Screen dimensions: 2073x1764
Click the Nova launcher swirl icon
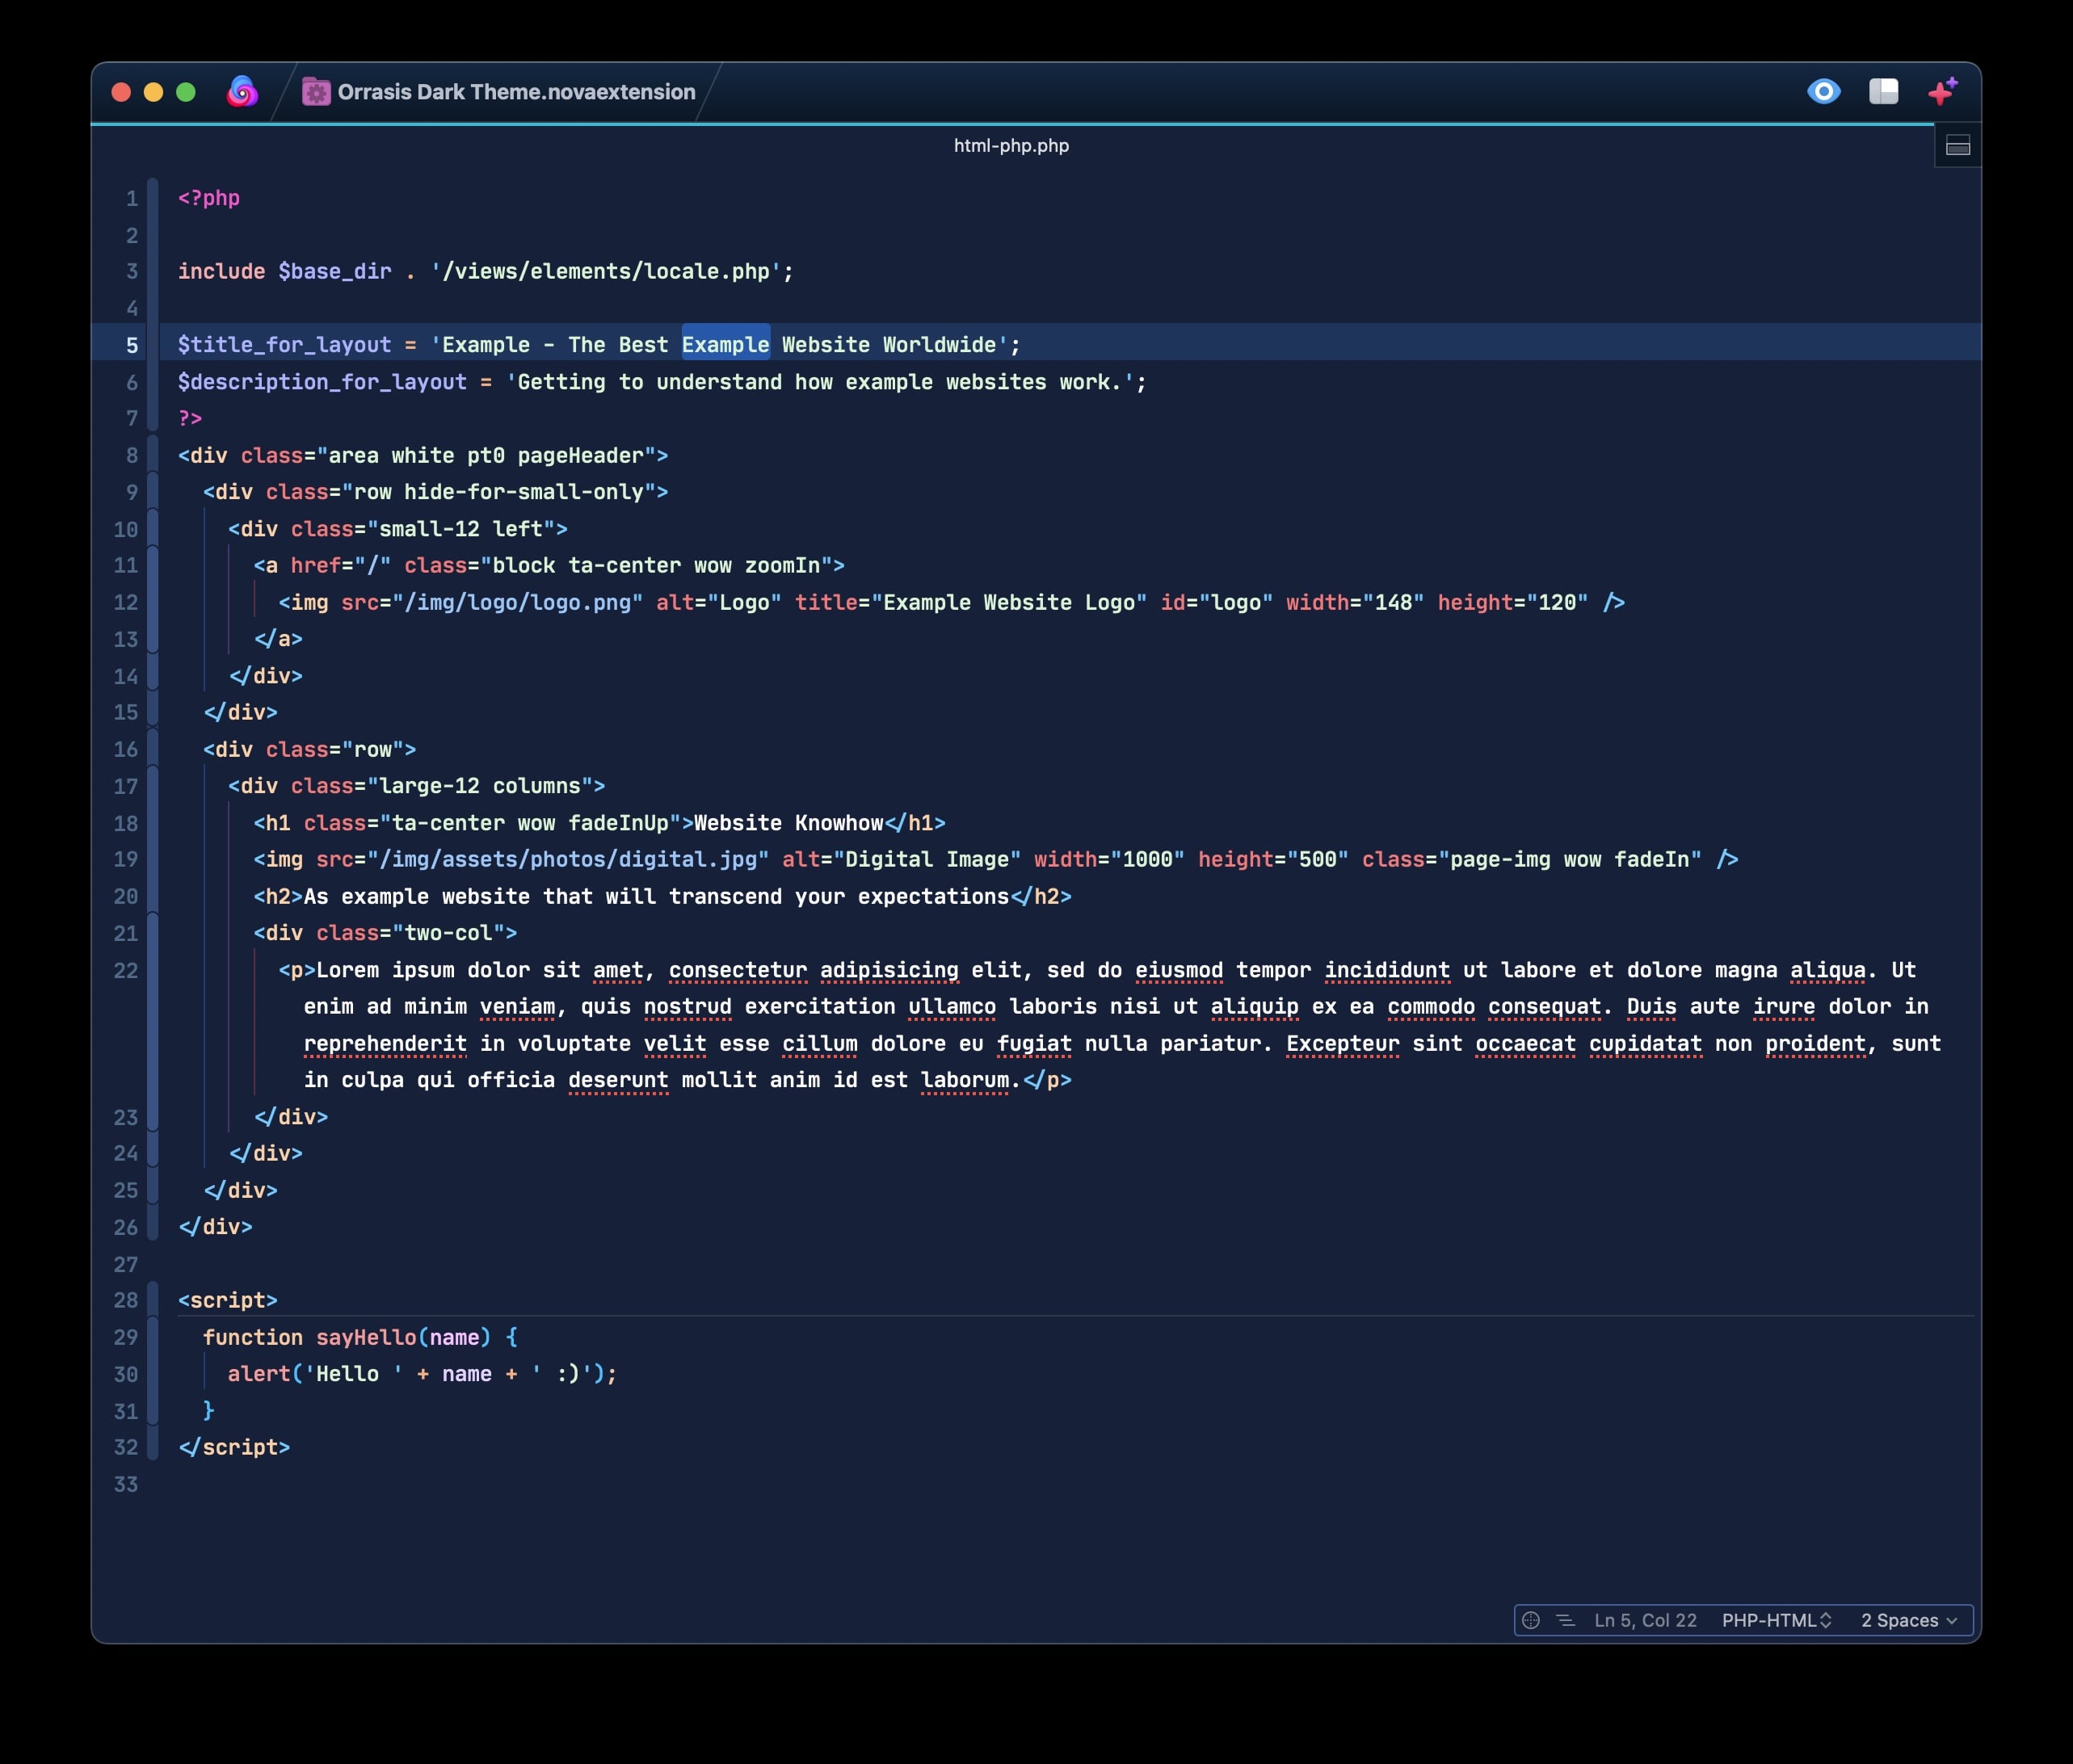pyautogui.click(x=242, y=92)
